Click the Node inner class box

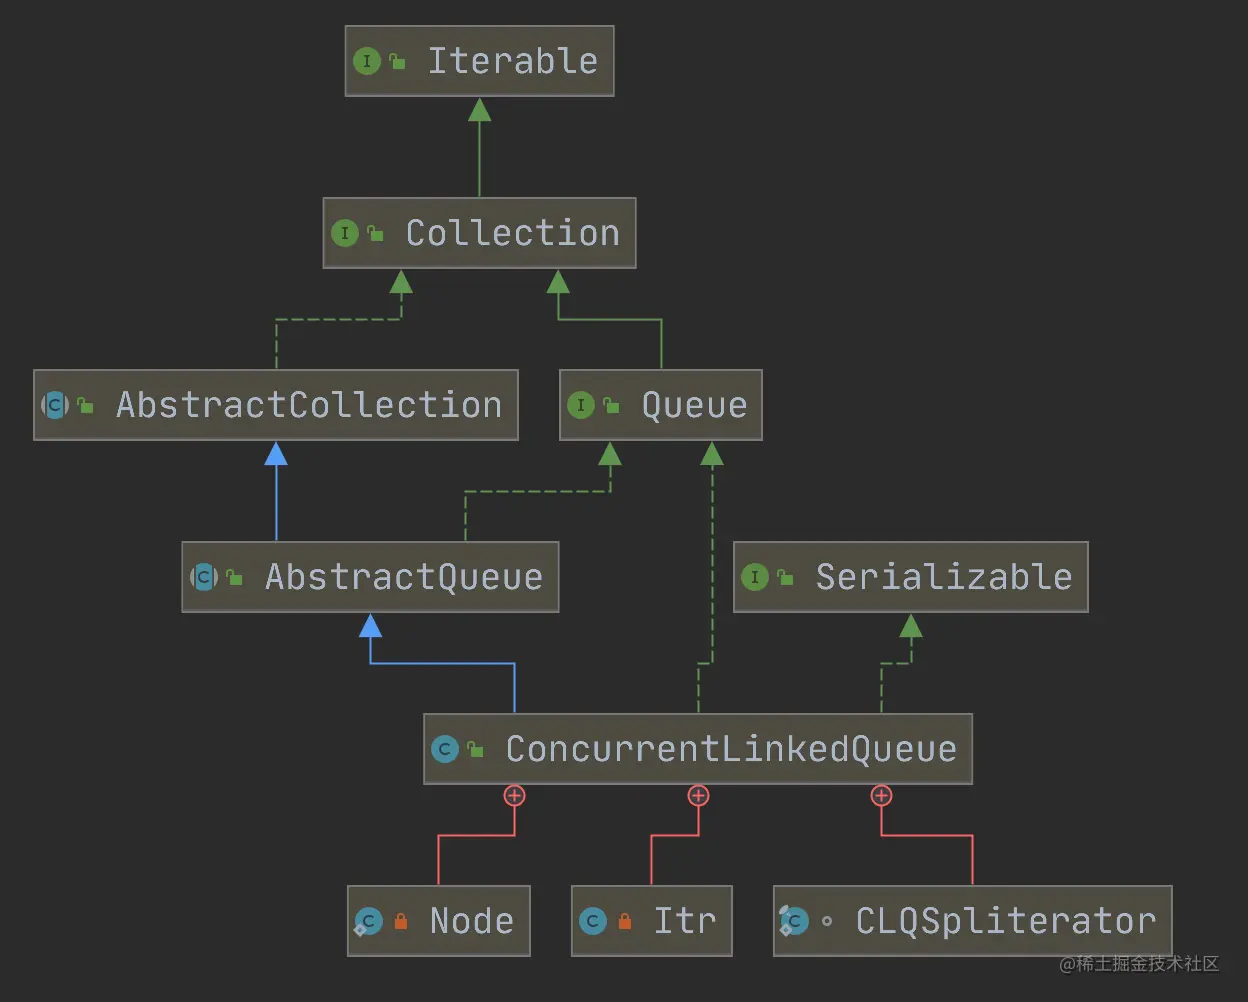[x=439, y=921]
